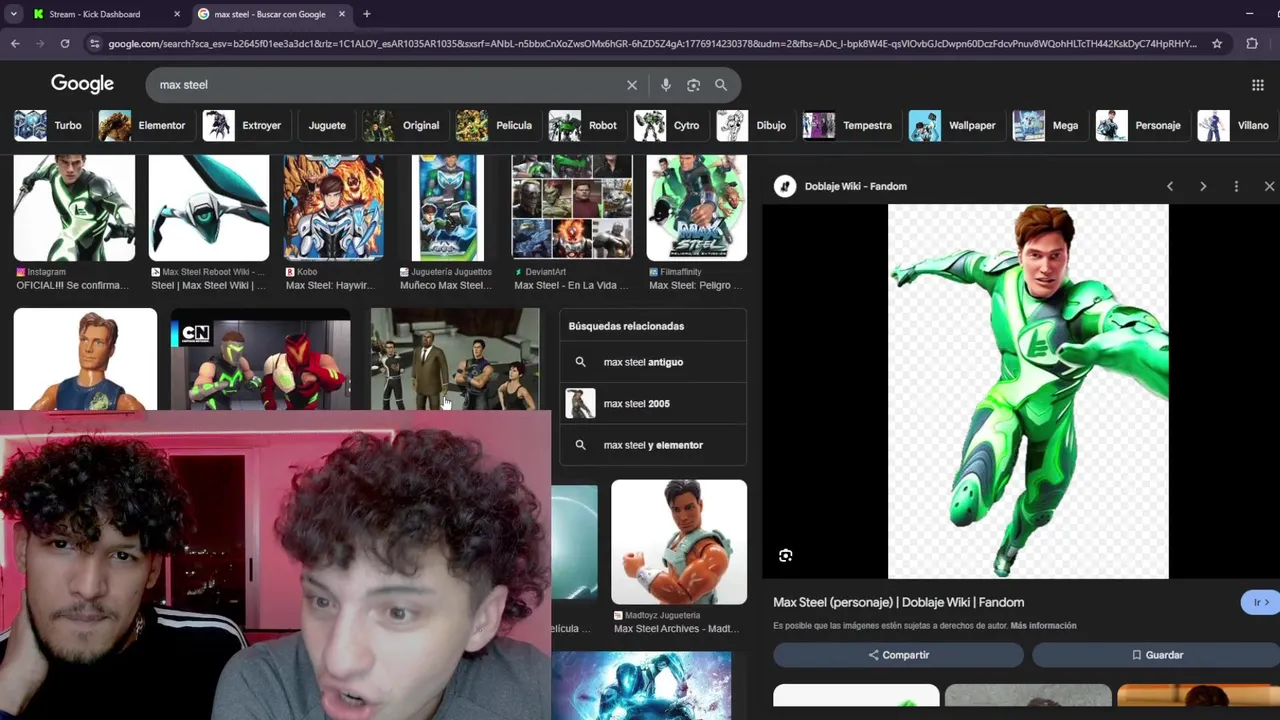Viewport: 1280px width, 720px height.
Task: Open the Doblaje Wiki - Fandom source link
Action: 855,186
